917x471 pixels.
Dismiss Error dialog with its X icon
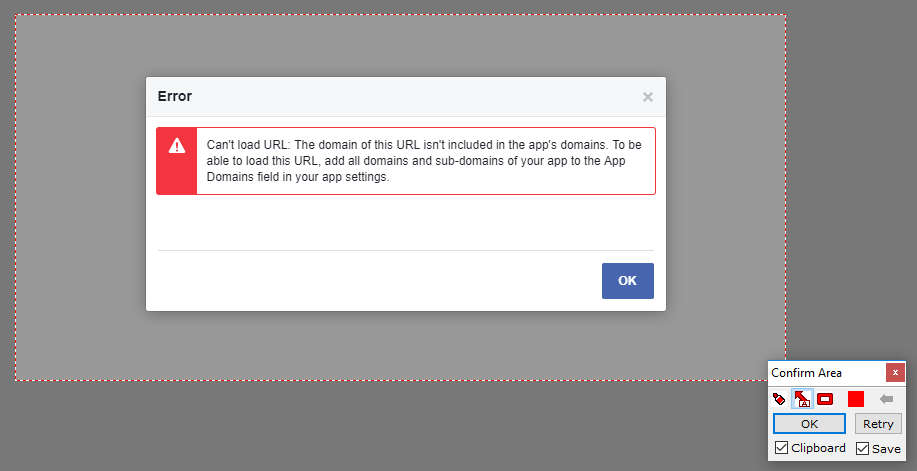point(647,97)
